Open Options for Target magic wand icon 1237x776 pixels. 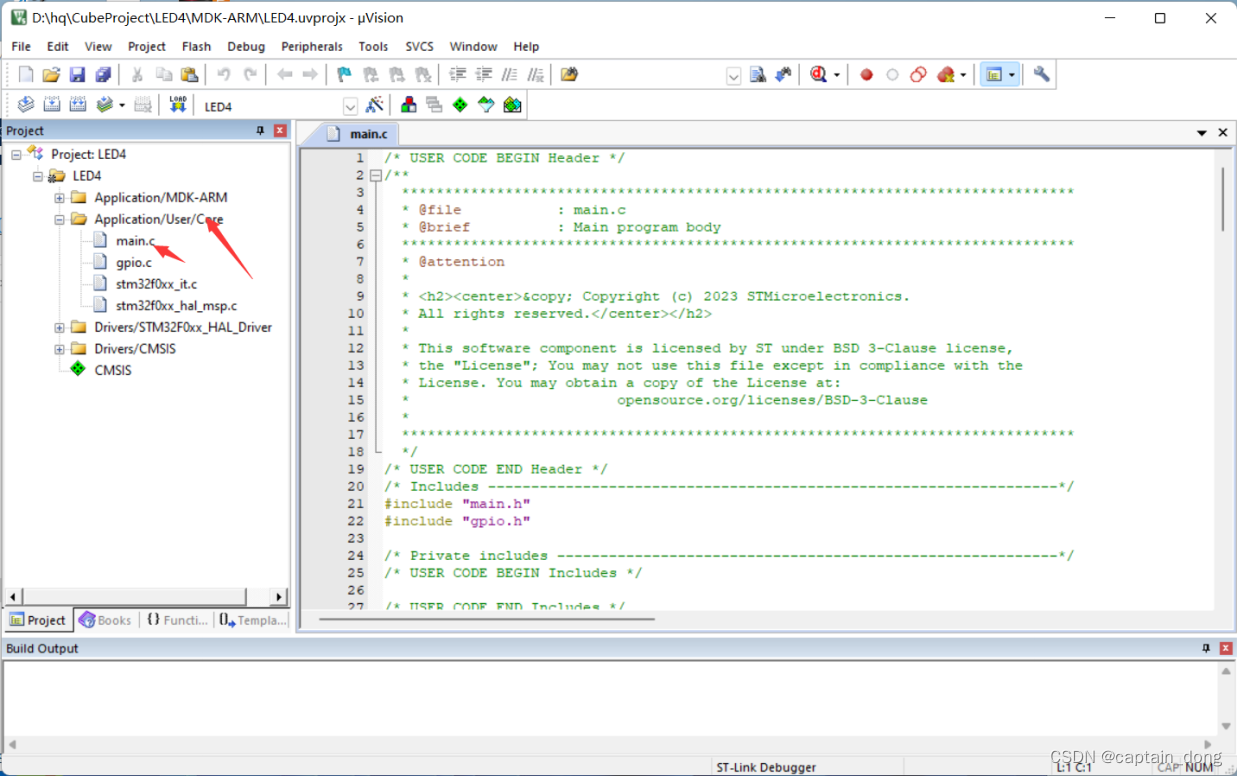coord(375,105)
